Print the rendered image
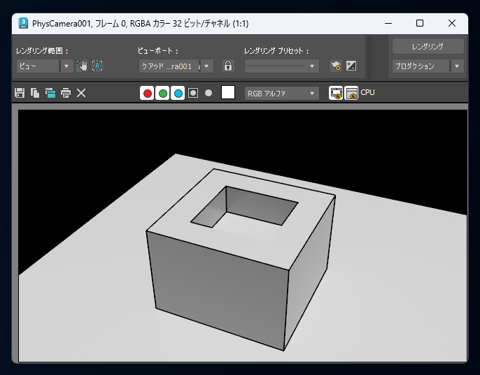 click(x=66, y=93)
